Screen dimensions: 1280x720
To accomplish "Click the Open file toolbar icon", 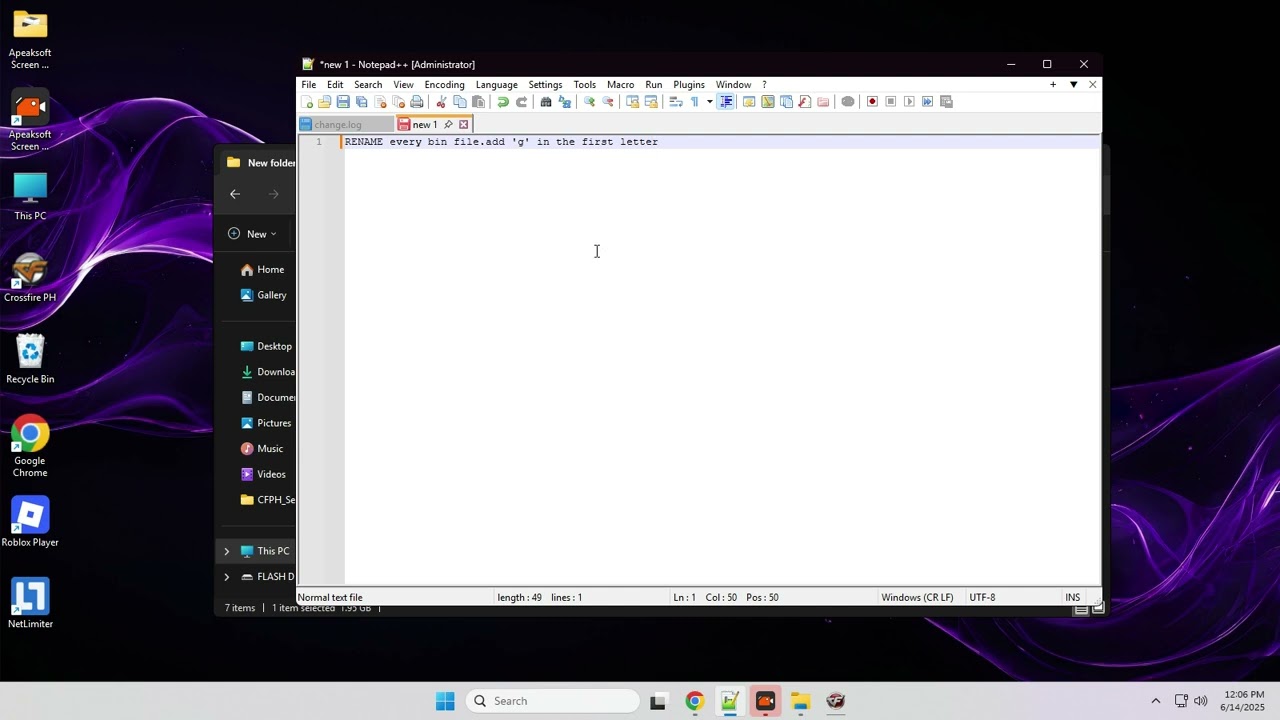I will tap(324, 102).
